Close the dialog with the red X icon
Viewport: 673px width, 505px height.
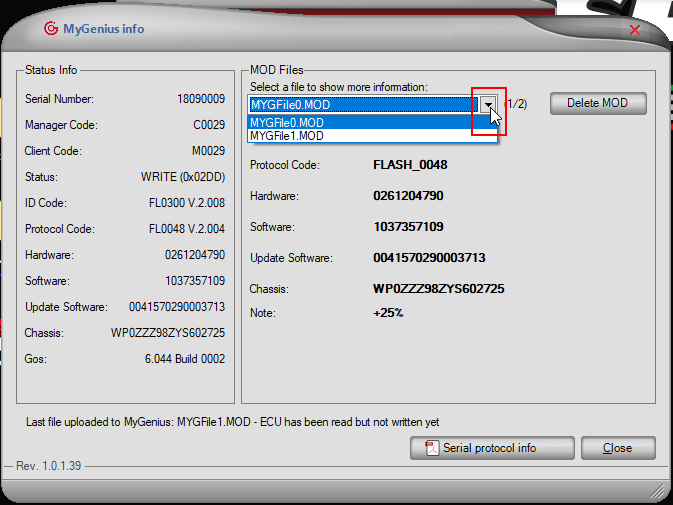[x=635, y=30]
